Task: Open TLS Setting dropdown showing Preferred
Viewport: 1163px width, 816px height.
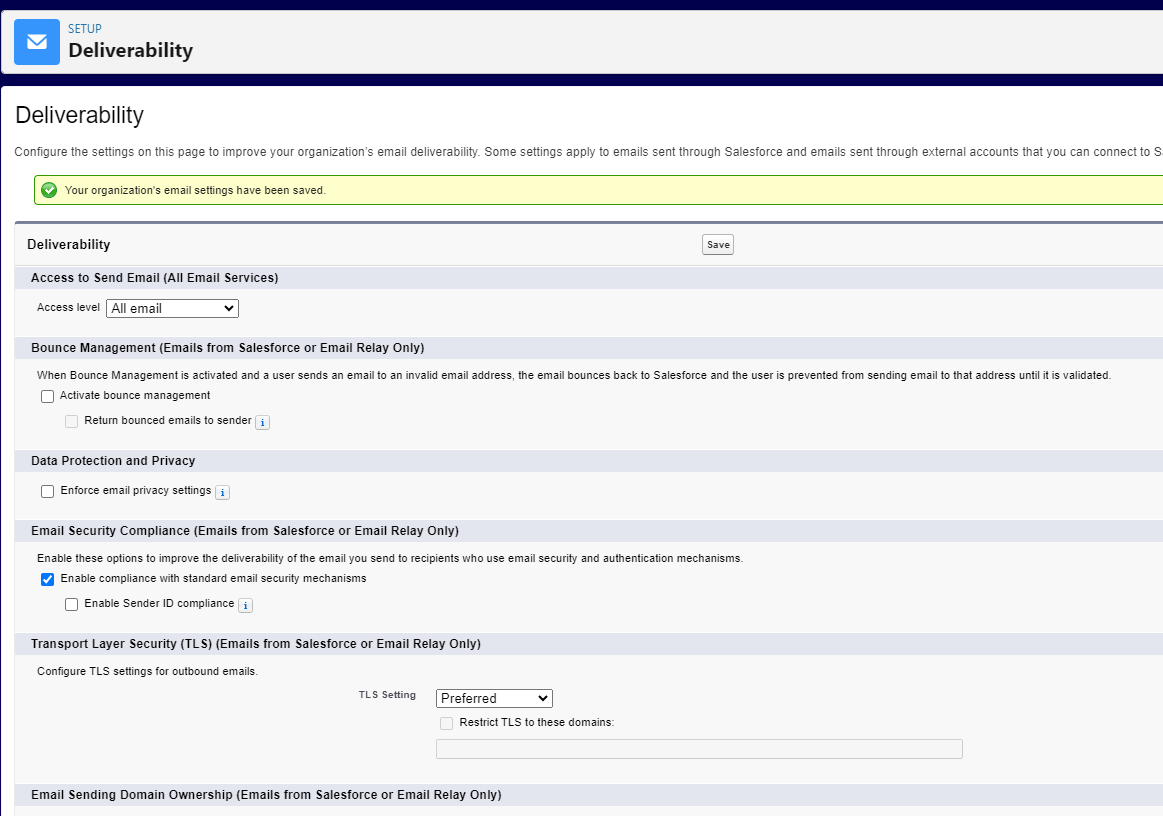Action: [x=494, y=698]
